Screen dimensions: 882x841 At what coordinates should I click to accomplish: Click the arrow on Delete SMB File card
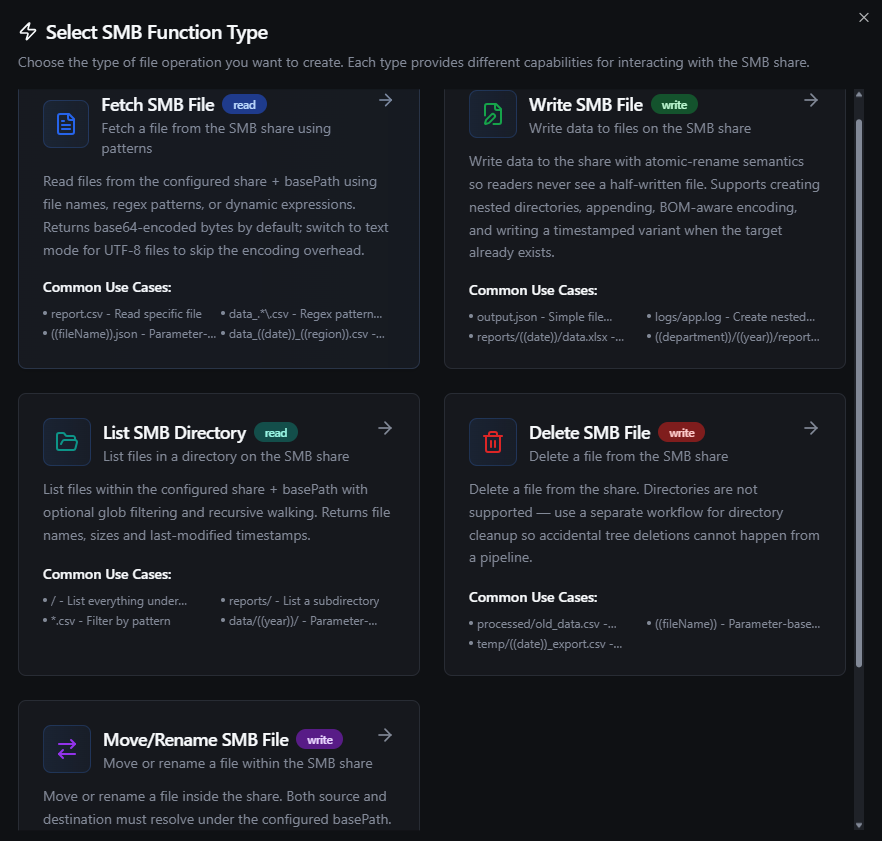[x=811, y=428]
